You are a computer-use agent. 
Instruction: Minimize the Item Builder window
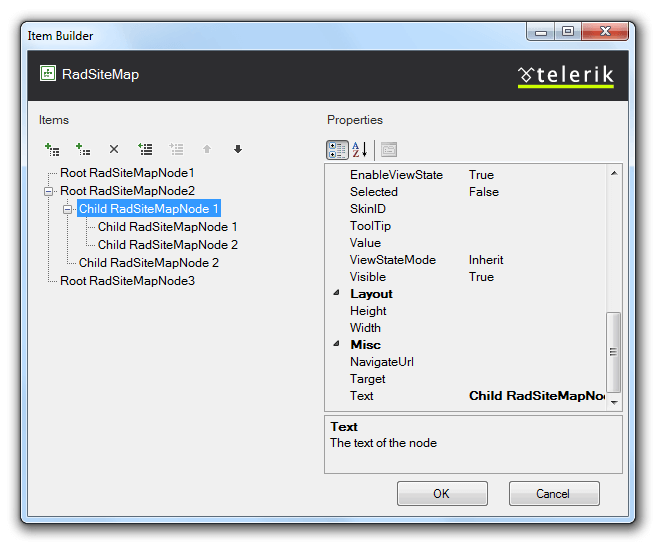click(x=541, y=32)
